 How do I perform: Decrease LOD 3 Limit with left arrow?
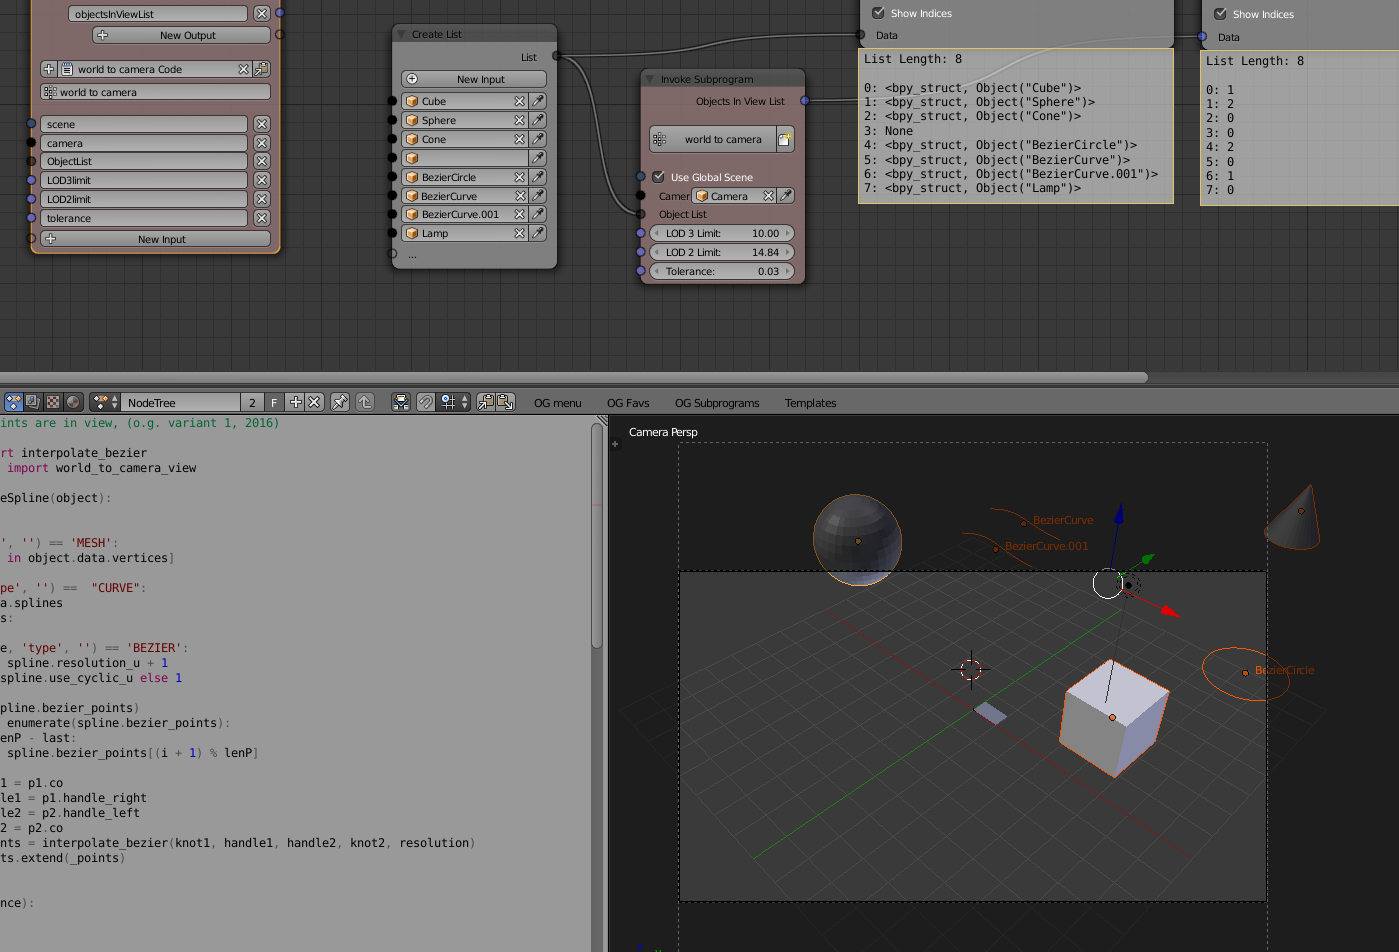(657, 233)
